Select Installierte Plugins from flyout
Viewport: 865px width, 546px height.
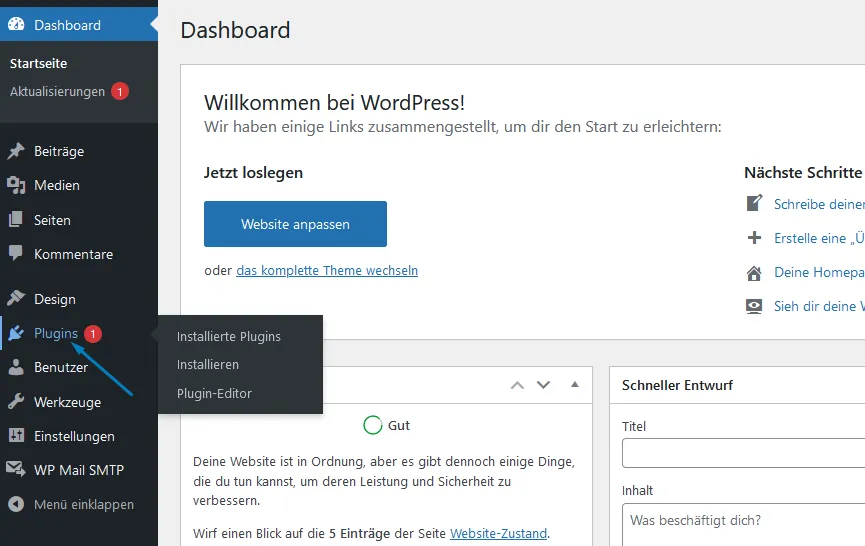click(x=228, y=336)
